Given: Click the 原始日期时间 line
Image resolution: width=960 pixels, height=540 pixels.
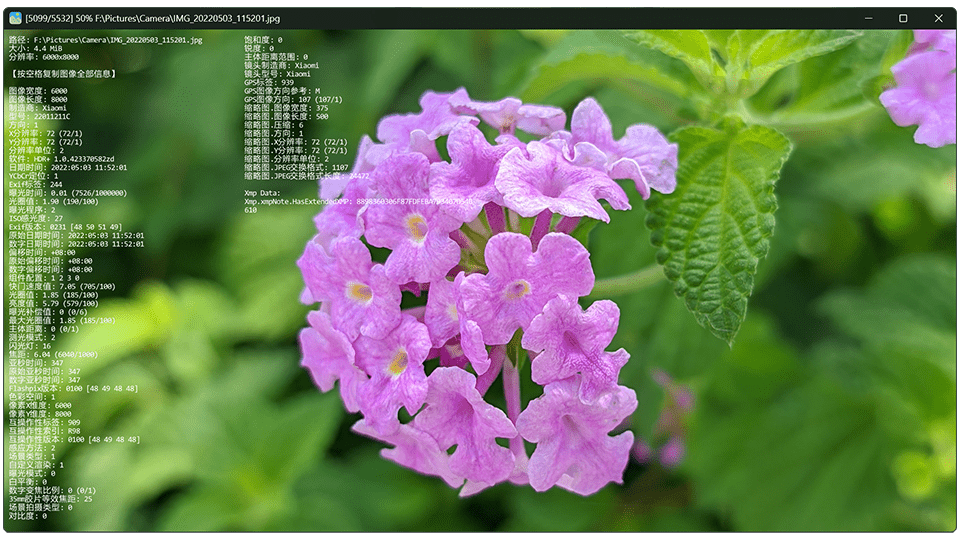Looking at the screenshot, I should coord(77,235).
